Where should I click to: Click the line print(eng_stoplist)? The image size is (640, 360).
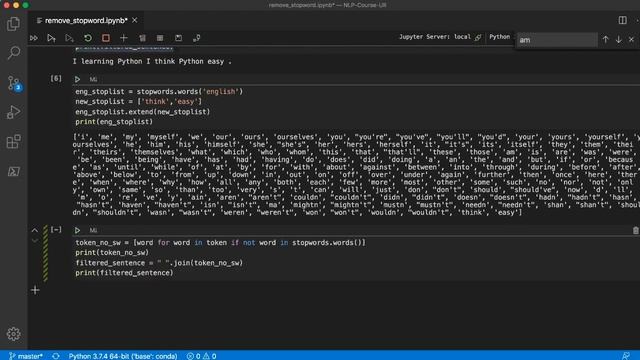(114, 122)
